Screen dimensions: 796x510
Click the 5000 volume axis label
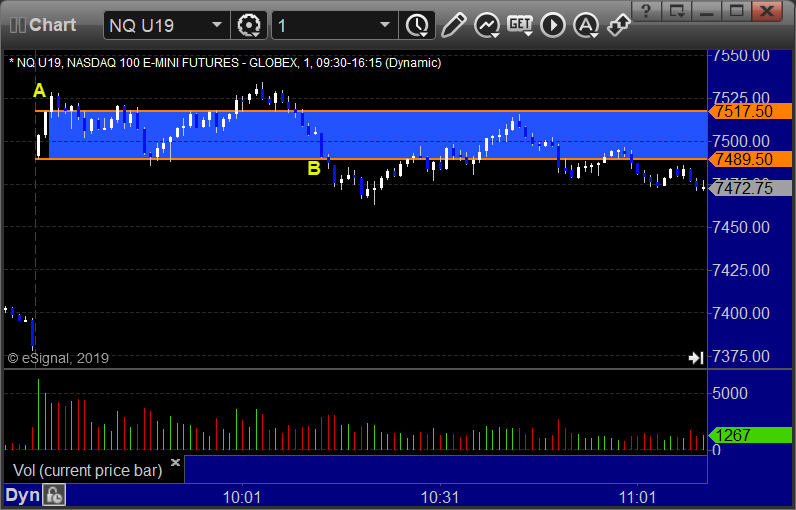point(729,393)
